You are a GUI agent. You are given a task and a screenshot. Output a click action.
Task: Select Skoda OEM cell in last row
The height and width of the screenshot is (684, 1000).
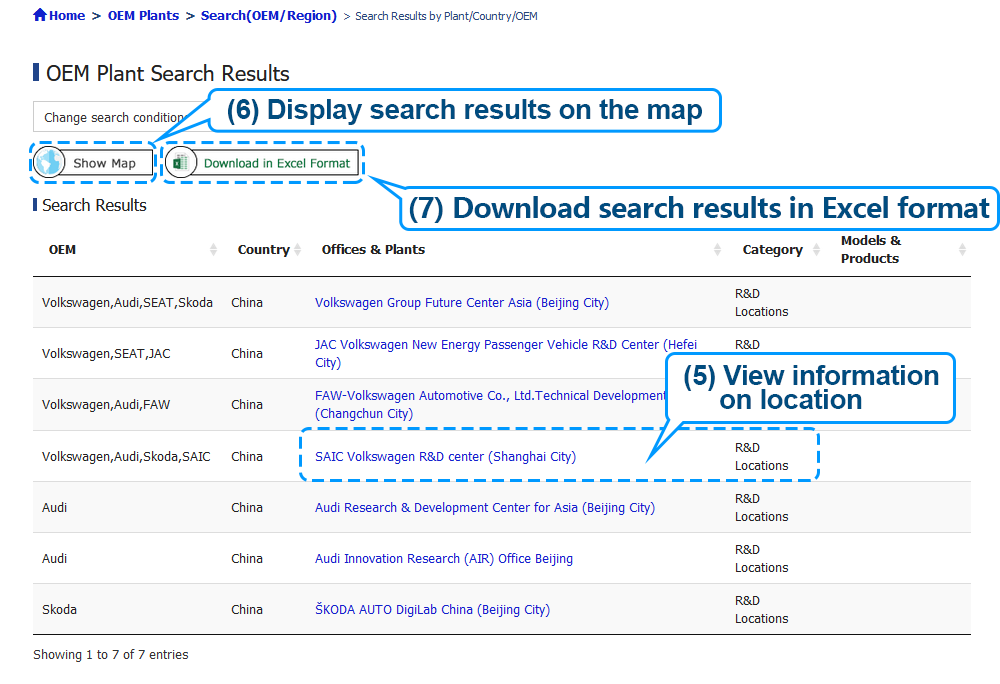tap(59, 610)
